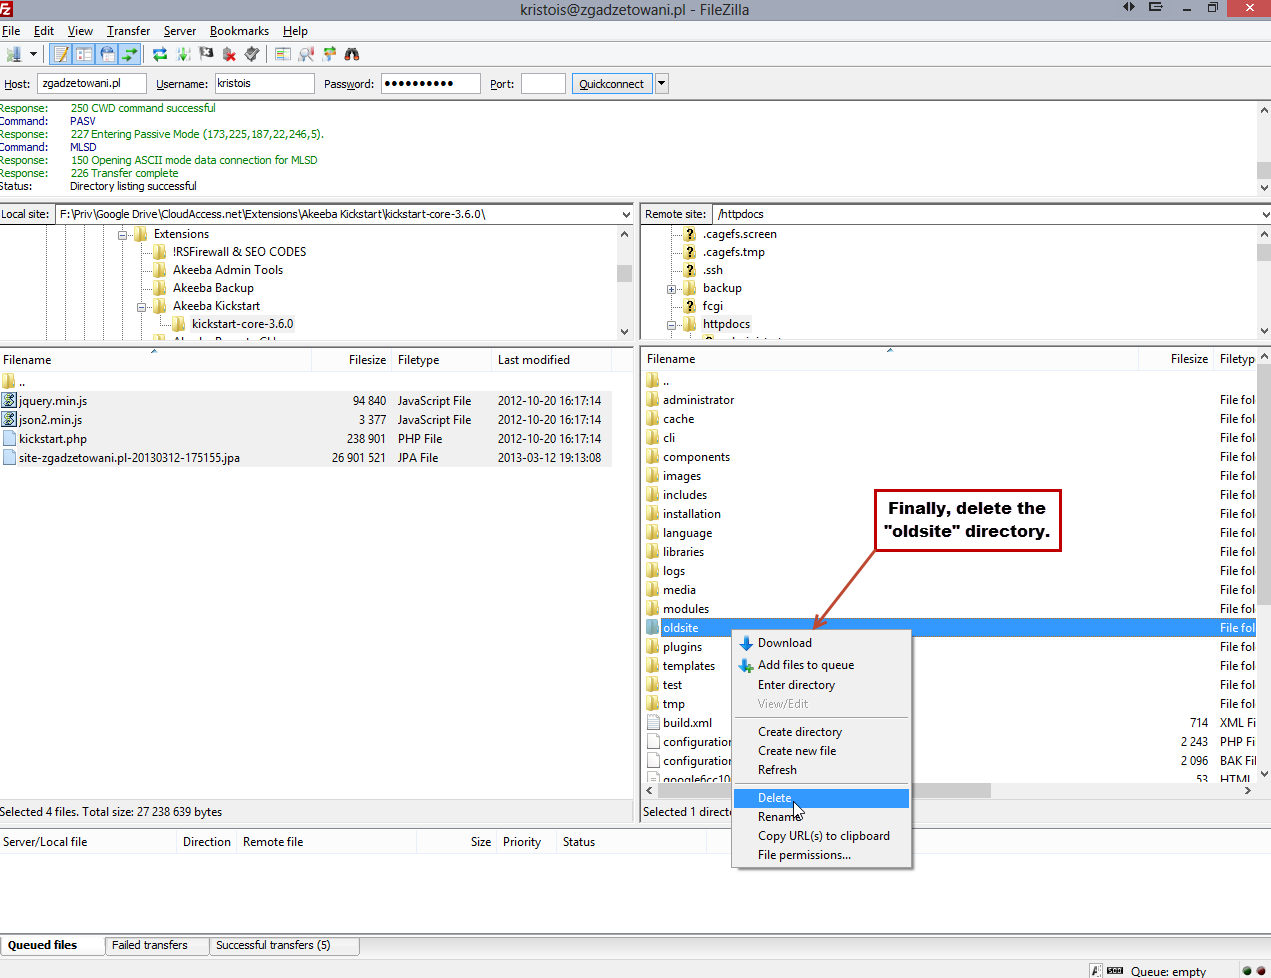Viewport: 1271px width, 978px height.
Task: Open the Server menu
Action: (x=180, y=31)
